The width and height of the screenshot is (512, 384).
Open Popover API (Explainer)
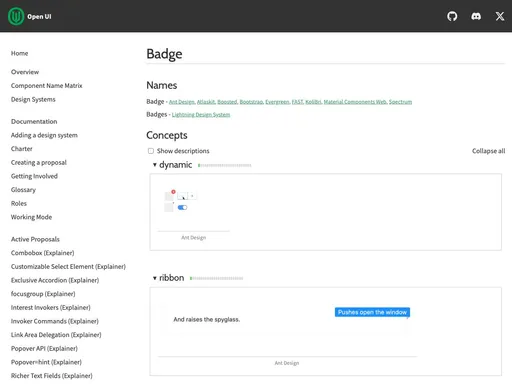tap(44, 348)
